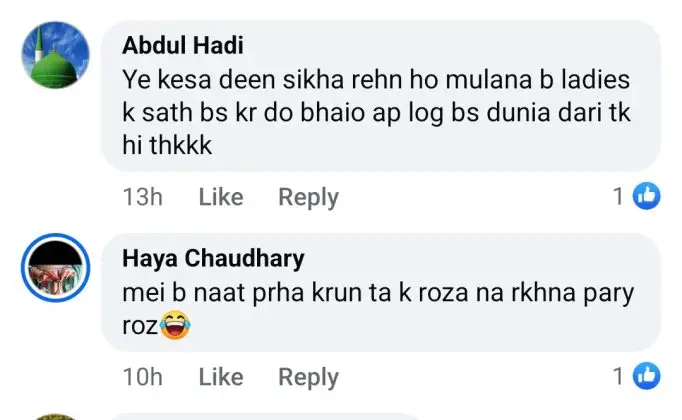The image size is (682, 420).
Task: Click the blue thumbs-up icon on Abdul Hadi's comment
Action: [x=648, y=197]
